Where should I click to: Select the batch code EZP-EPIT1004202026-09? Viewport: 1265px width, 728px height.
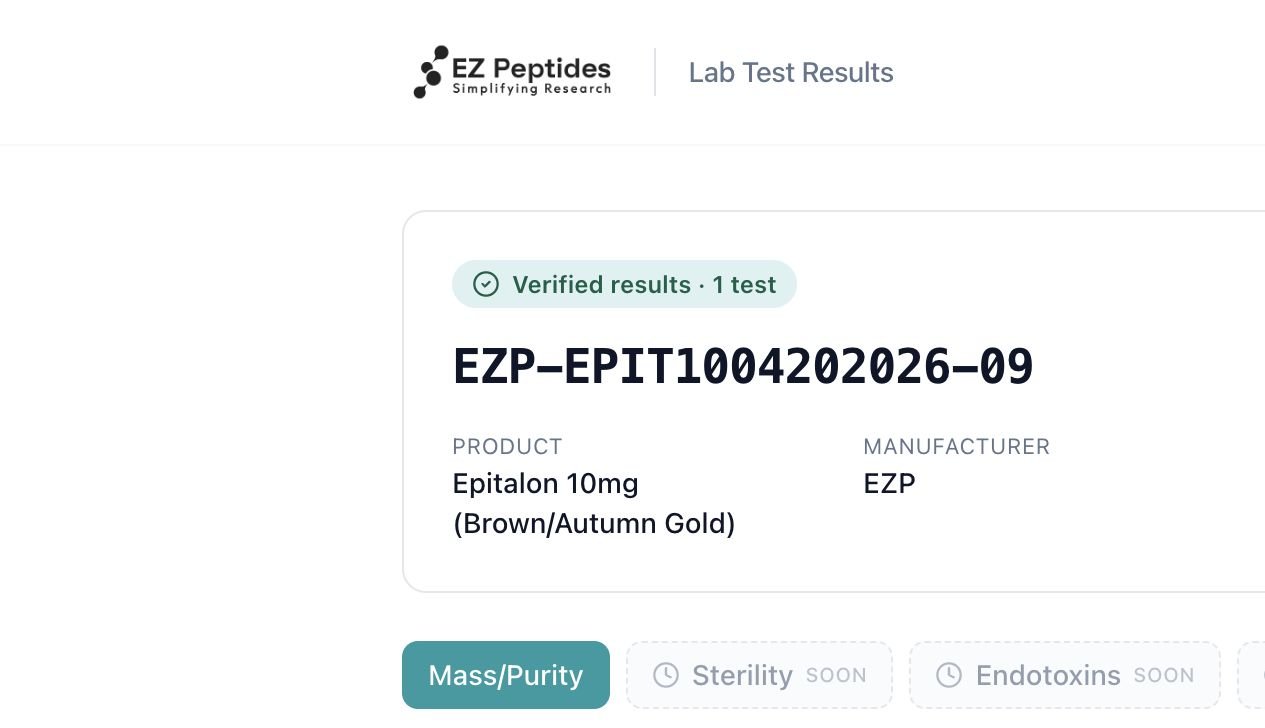point(743,366)
